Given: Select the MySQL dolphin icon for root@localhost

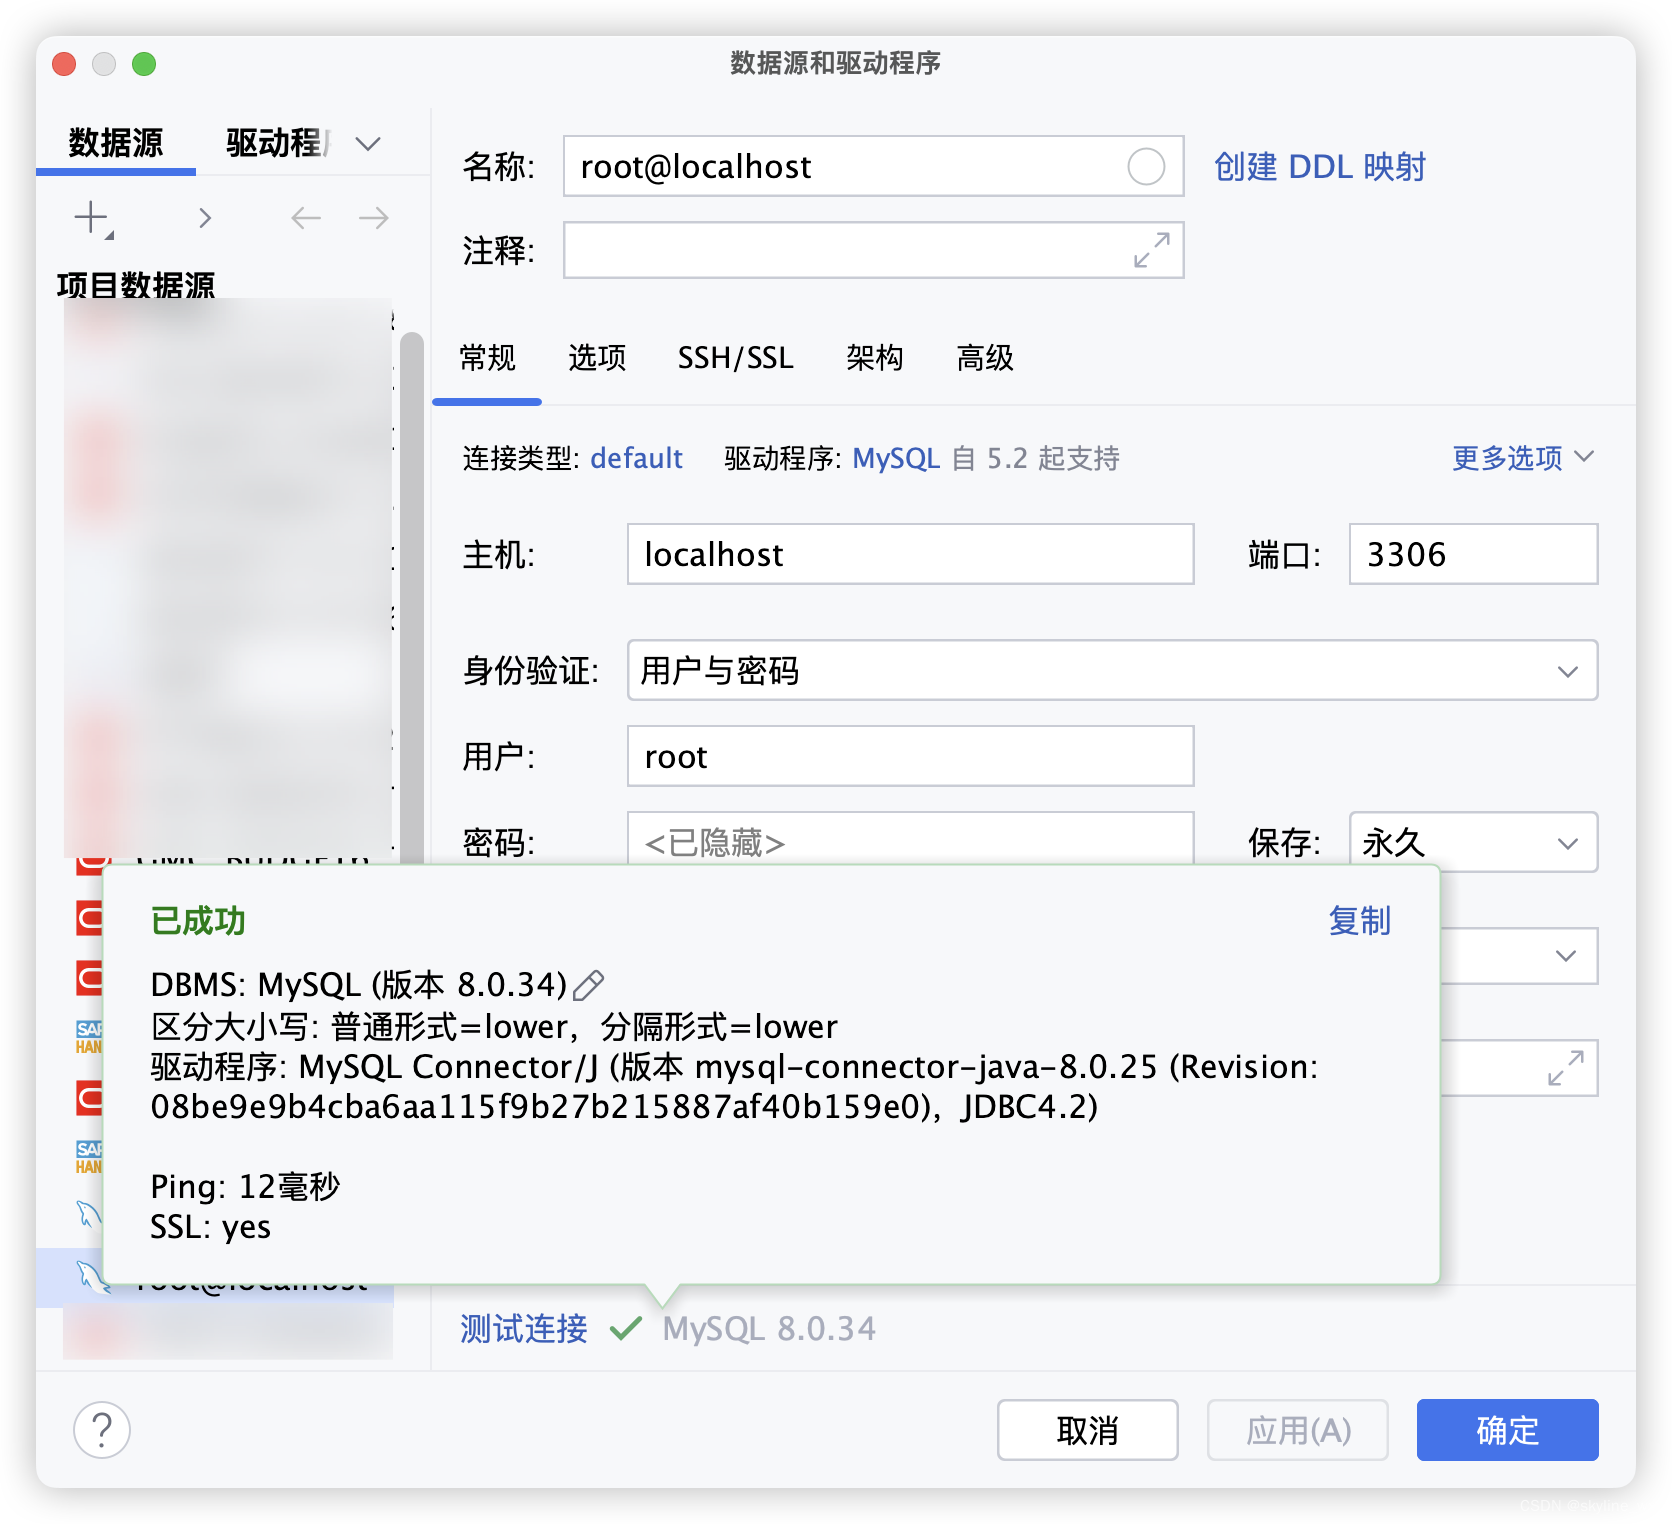Looking at the screenshot, I should point(90,1278).
